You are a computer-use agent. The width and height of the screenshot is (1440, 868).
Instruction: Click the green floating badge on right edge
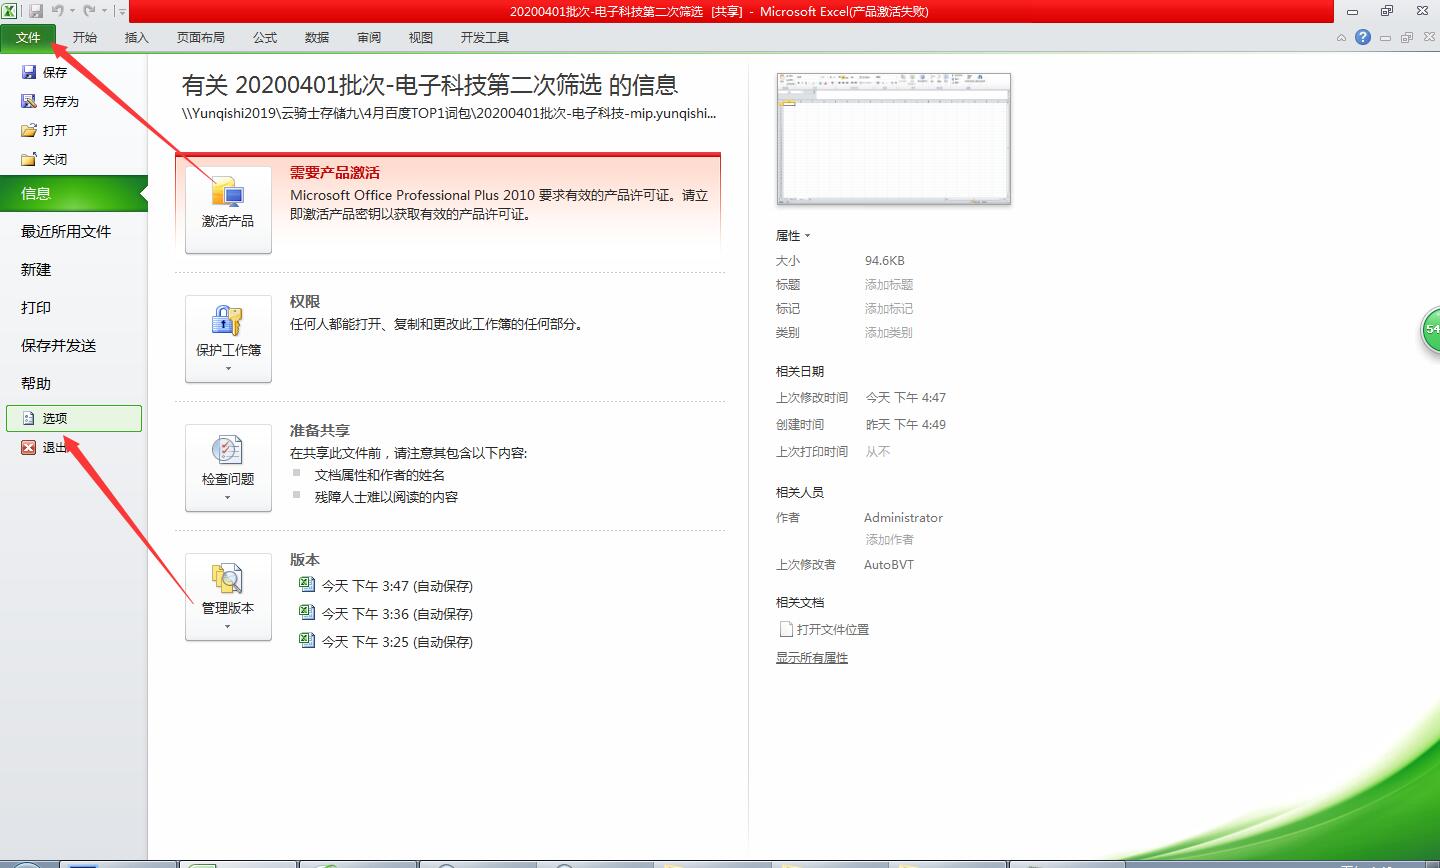[1431, 330]
